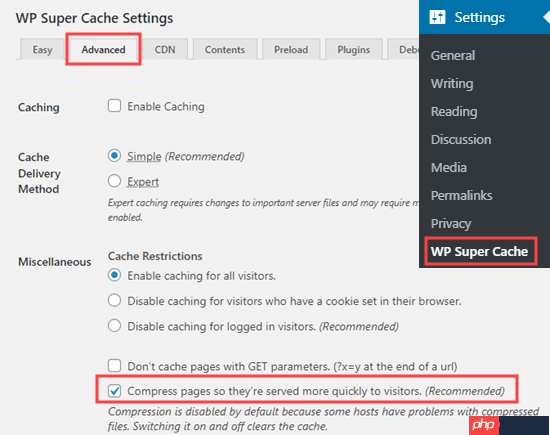Open the Contents tab

point(225,49)
